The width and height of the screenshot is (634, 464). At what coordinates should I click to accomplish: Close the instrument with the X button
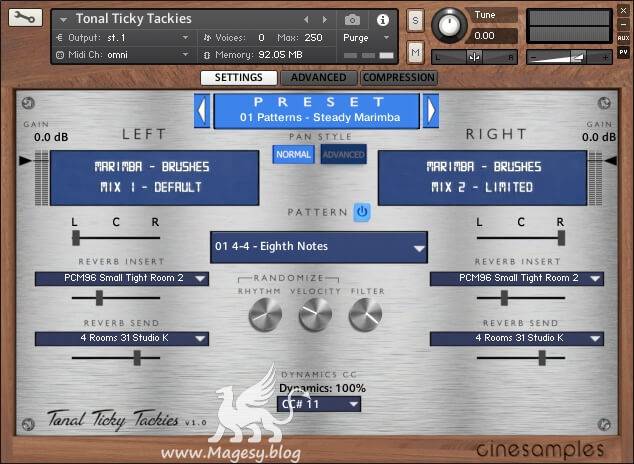click(x=623, y=11)
